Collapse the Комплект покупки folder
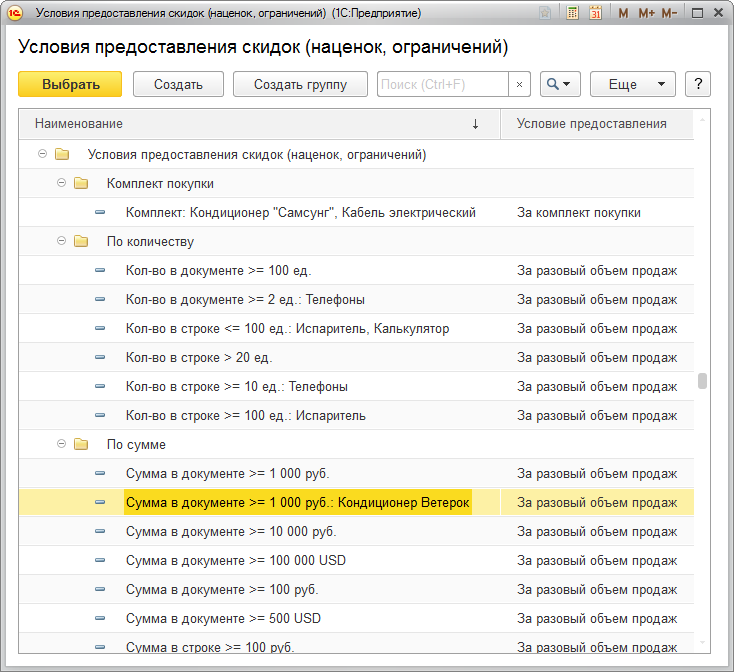The height and width of the screenshot is (672, 734). pyautogui.click(x=62, y=184)
